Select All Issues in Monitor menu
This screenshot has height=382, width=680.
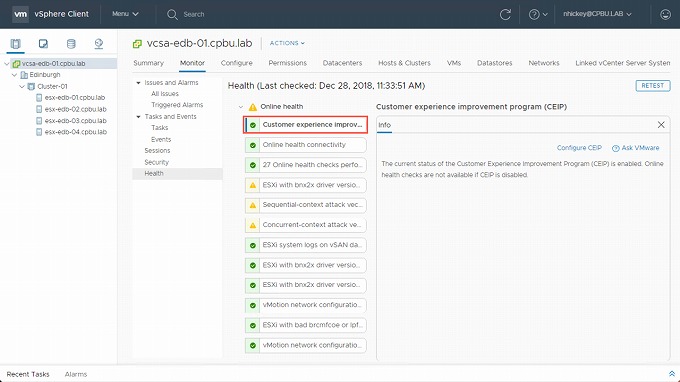point(165,94)
